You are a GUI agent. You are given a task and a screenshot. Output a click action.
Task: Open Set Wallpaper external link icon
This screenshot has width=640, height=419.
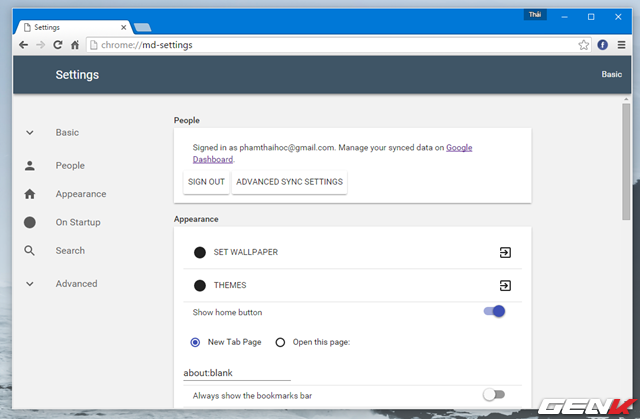(x=505, y=252)
